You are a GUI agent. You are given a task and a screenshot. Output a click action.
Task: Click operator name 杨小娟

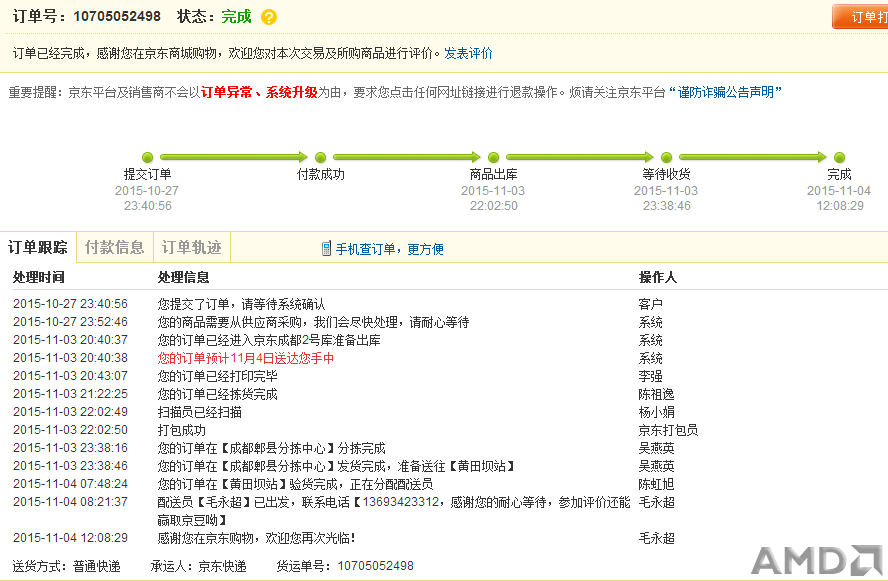(x=656, y=412)
